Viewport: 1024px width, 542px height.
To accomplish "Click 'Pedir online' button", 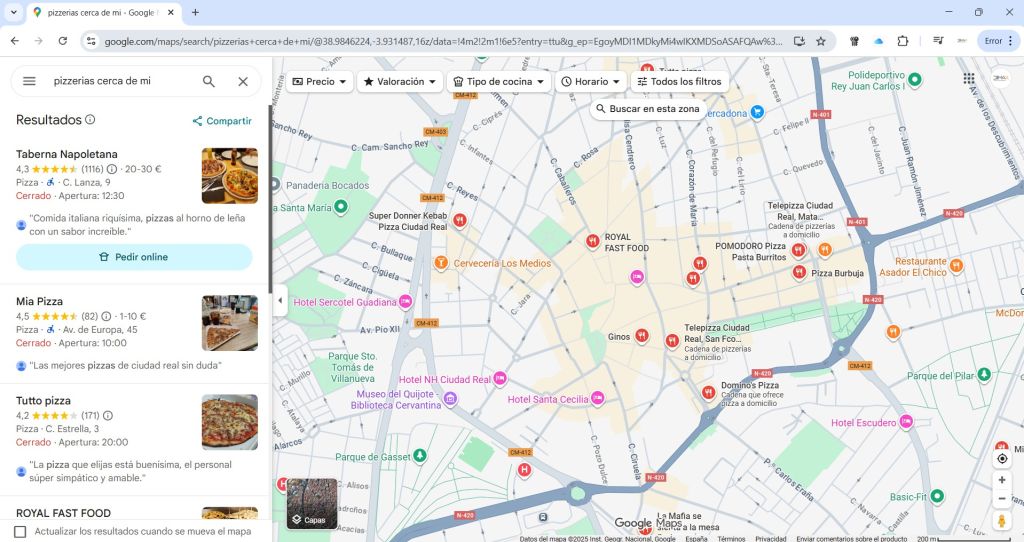I will 134,257.
